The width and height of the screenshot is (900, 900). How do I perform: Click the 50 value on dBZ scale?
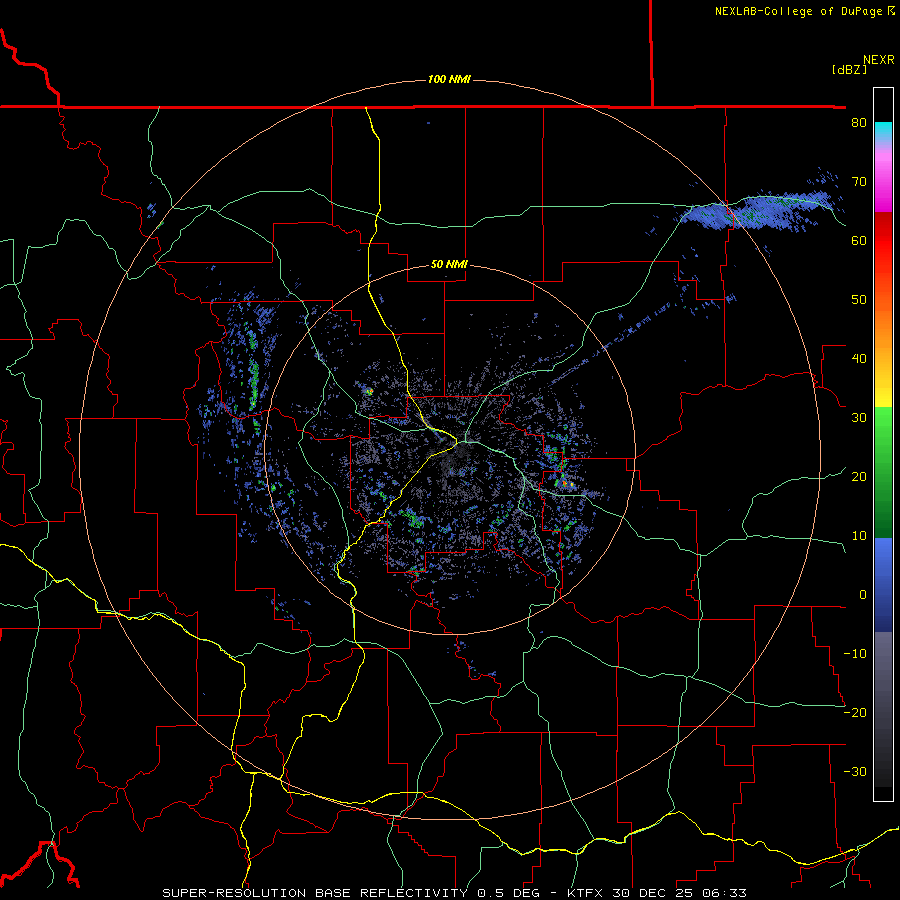859,300
